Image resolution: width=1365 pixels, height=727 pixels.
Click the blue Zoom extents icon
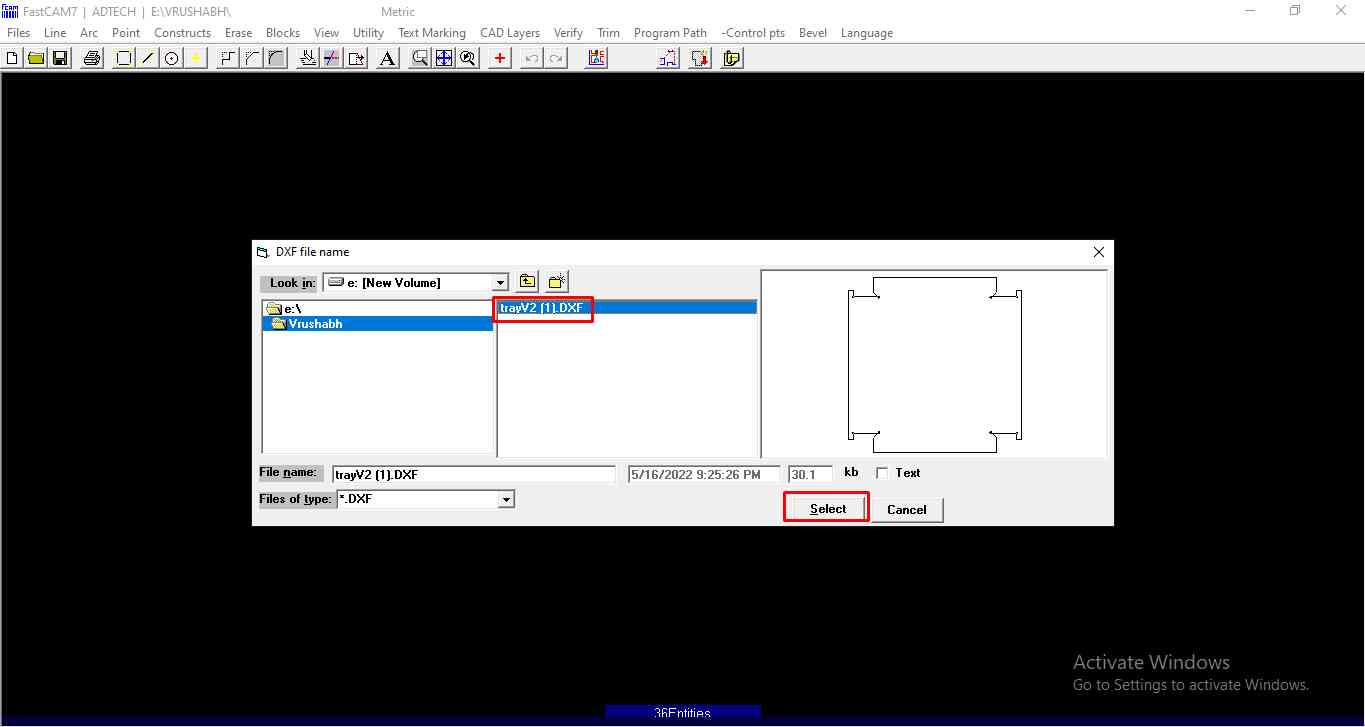[444, 58]
